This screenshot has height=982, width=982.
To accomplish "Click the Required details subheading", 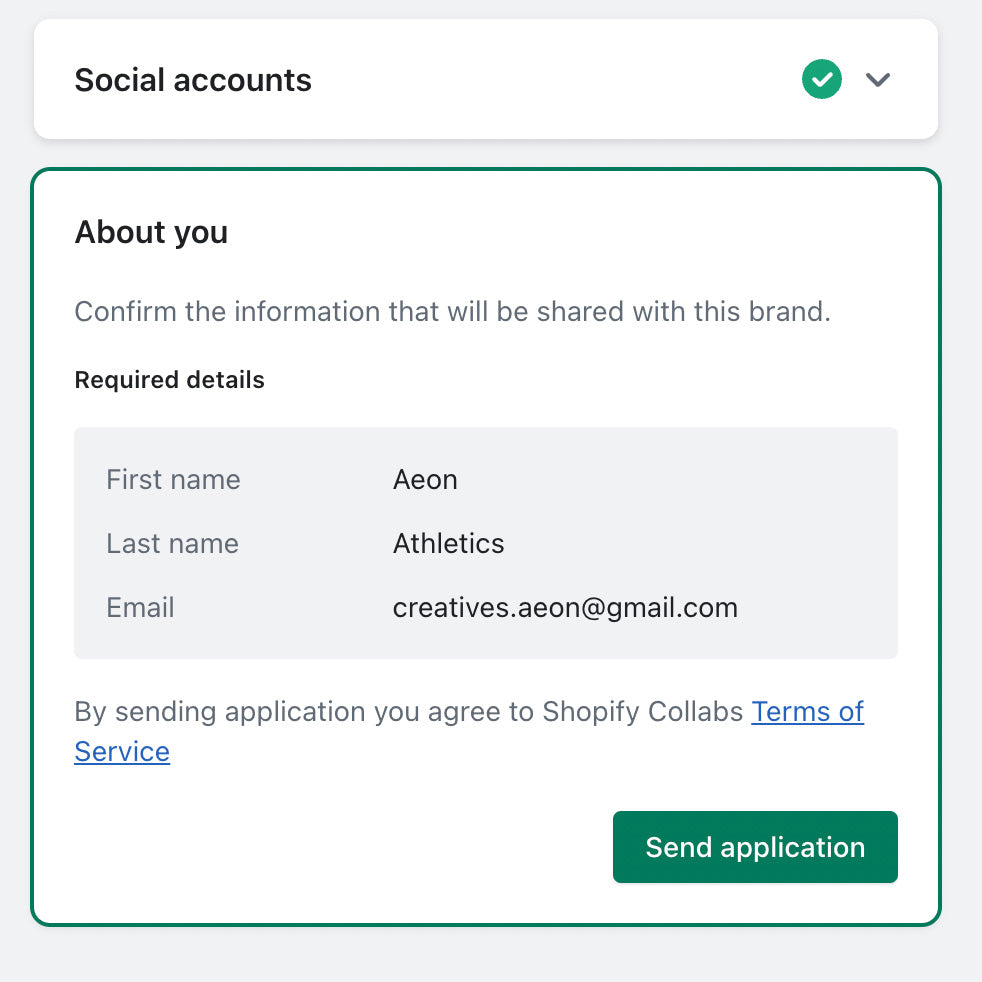I will pyautogui.click(x=169, y=380).
